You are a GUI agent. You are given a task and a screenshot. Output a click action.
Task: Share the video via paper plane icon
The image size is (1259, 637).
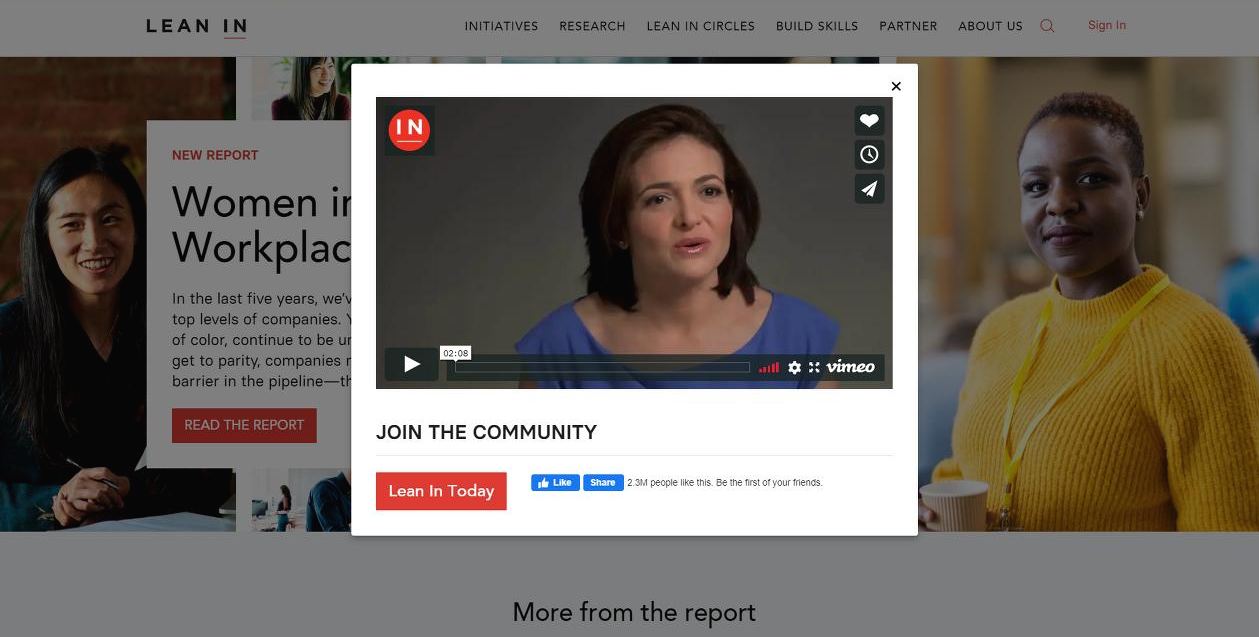click(869, 188)
